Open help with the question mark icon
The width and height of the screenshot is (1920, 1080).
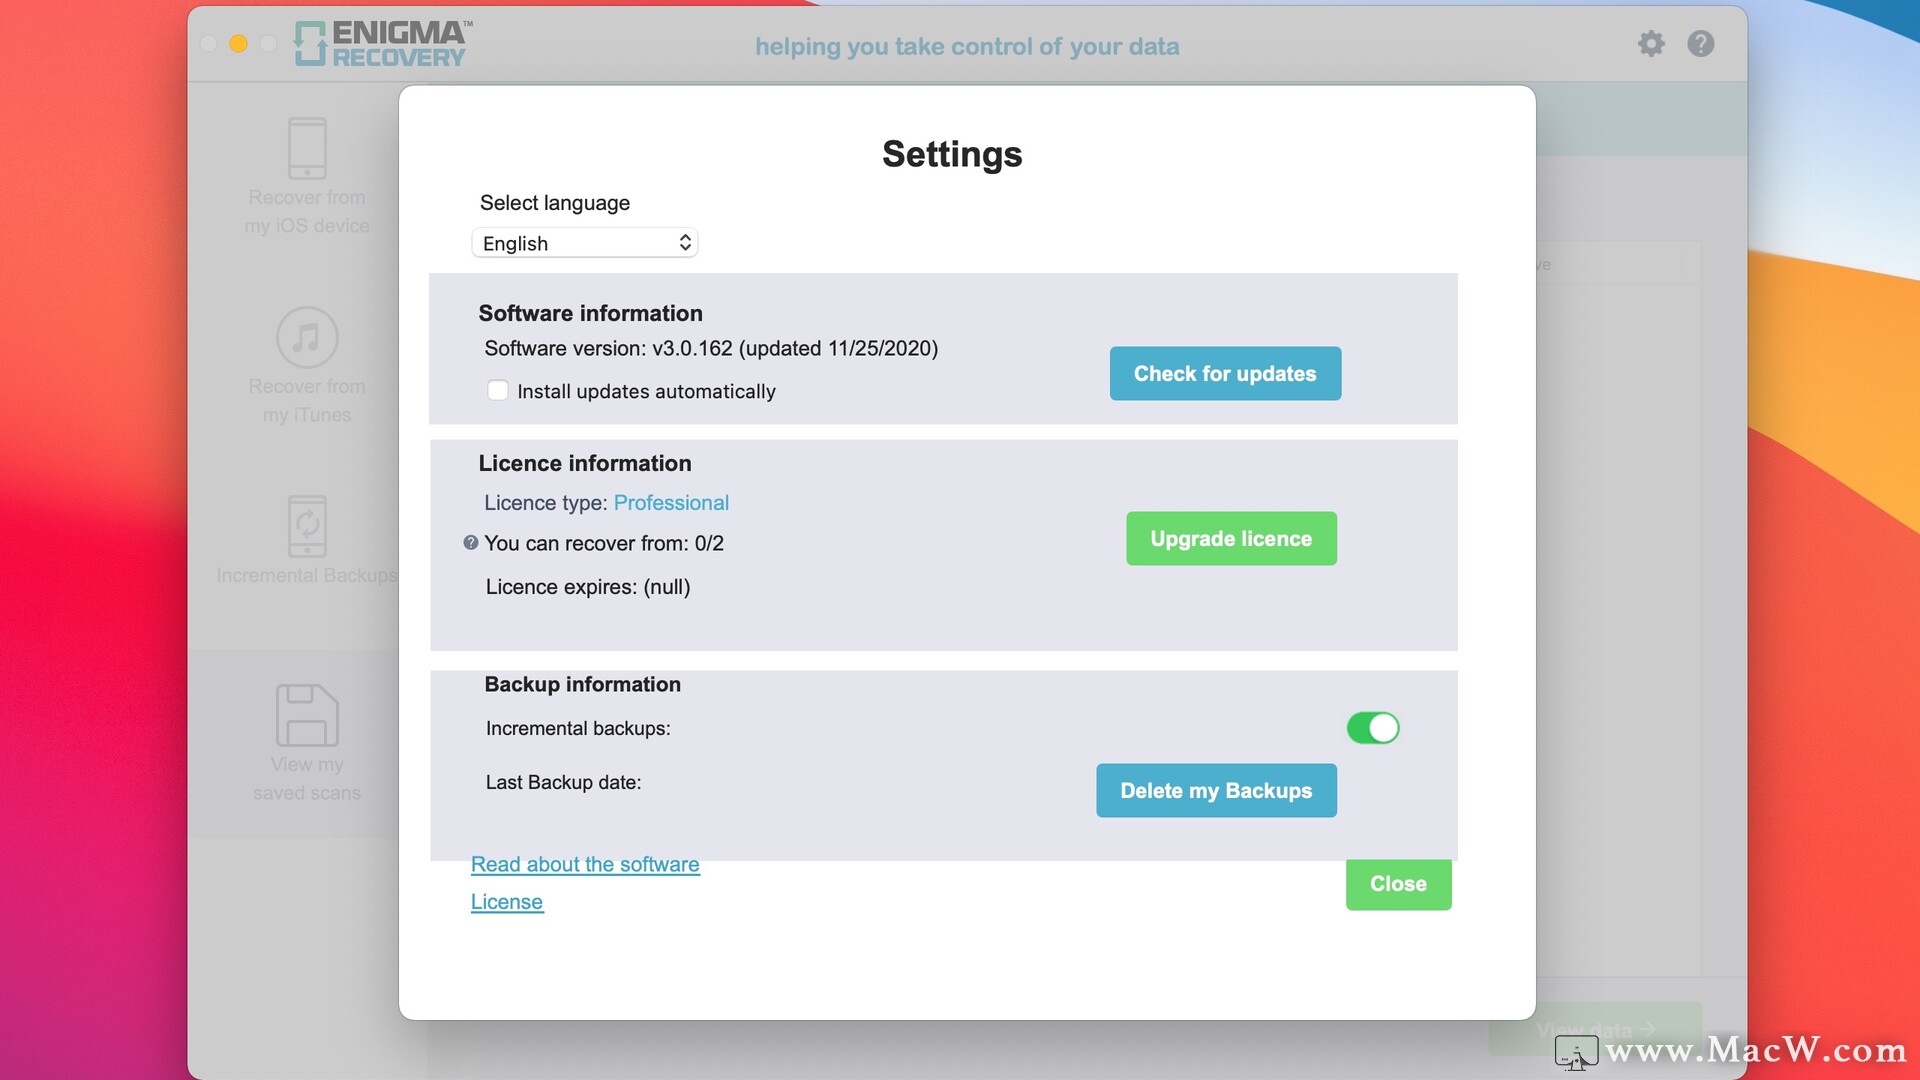[1700, 44]
